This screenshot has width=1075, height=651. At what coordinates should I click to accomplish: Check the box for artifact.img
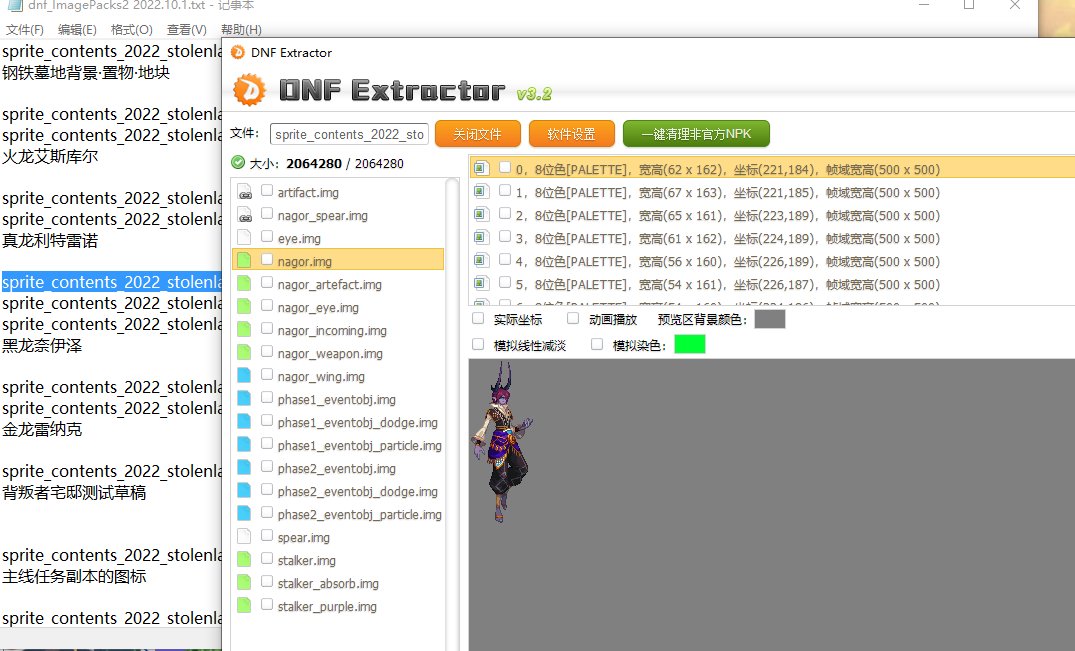coord(267,191)
